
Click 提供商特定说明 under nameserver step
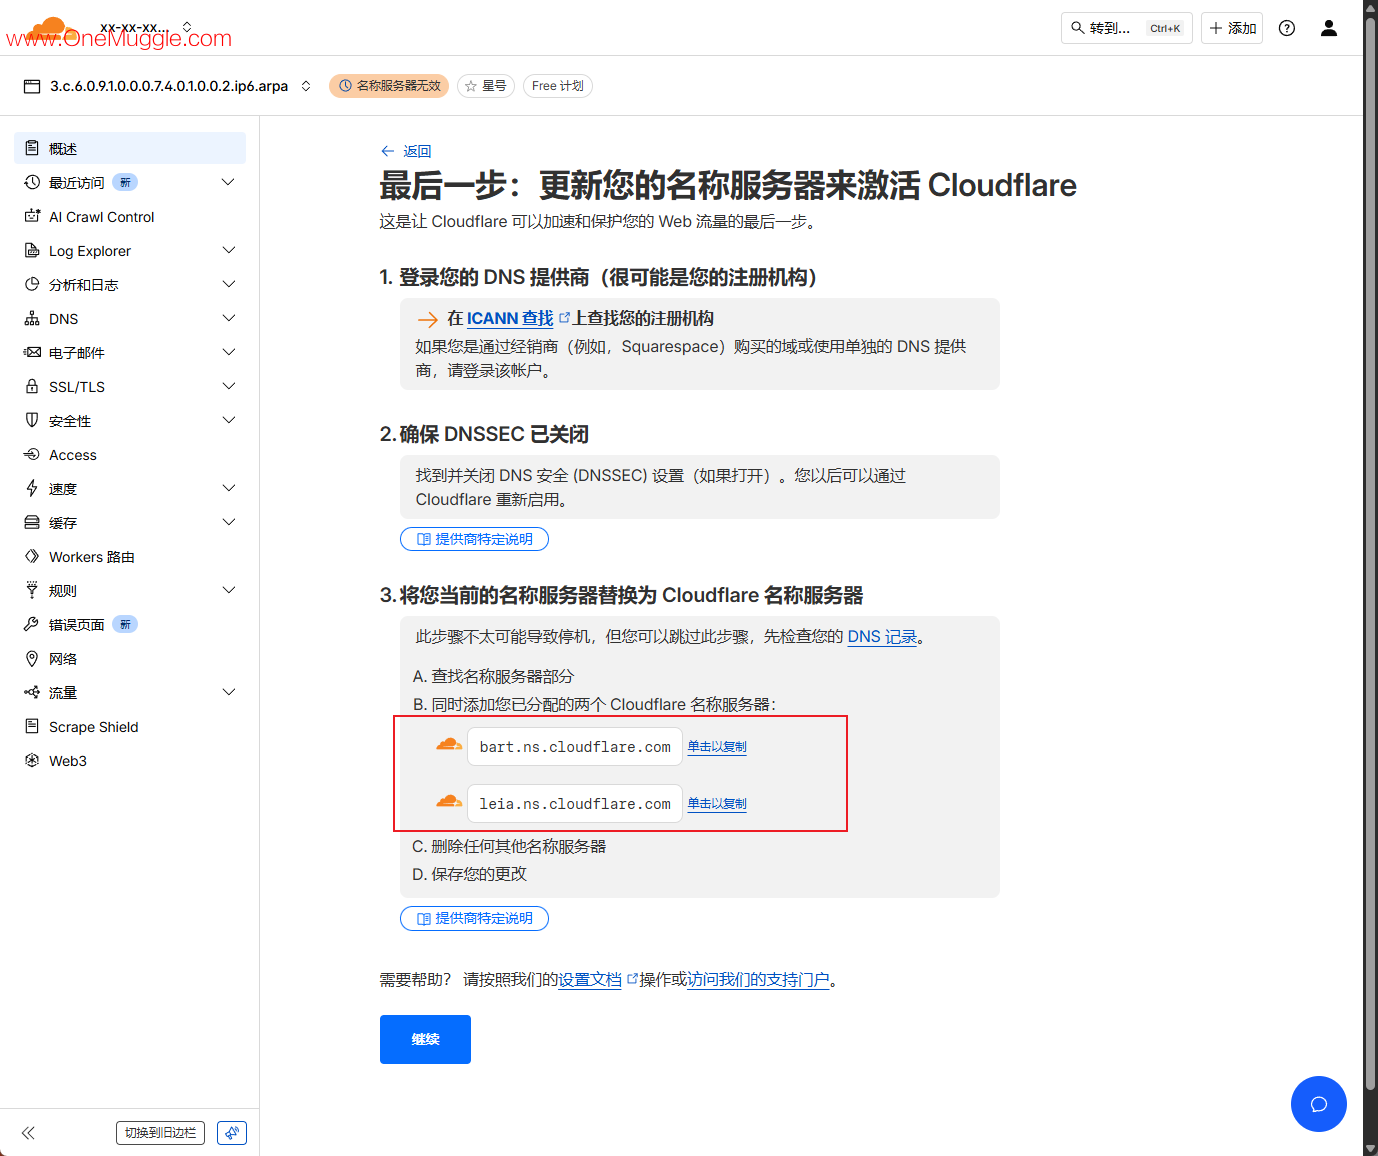[x=474, y=918]
